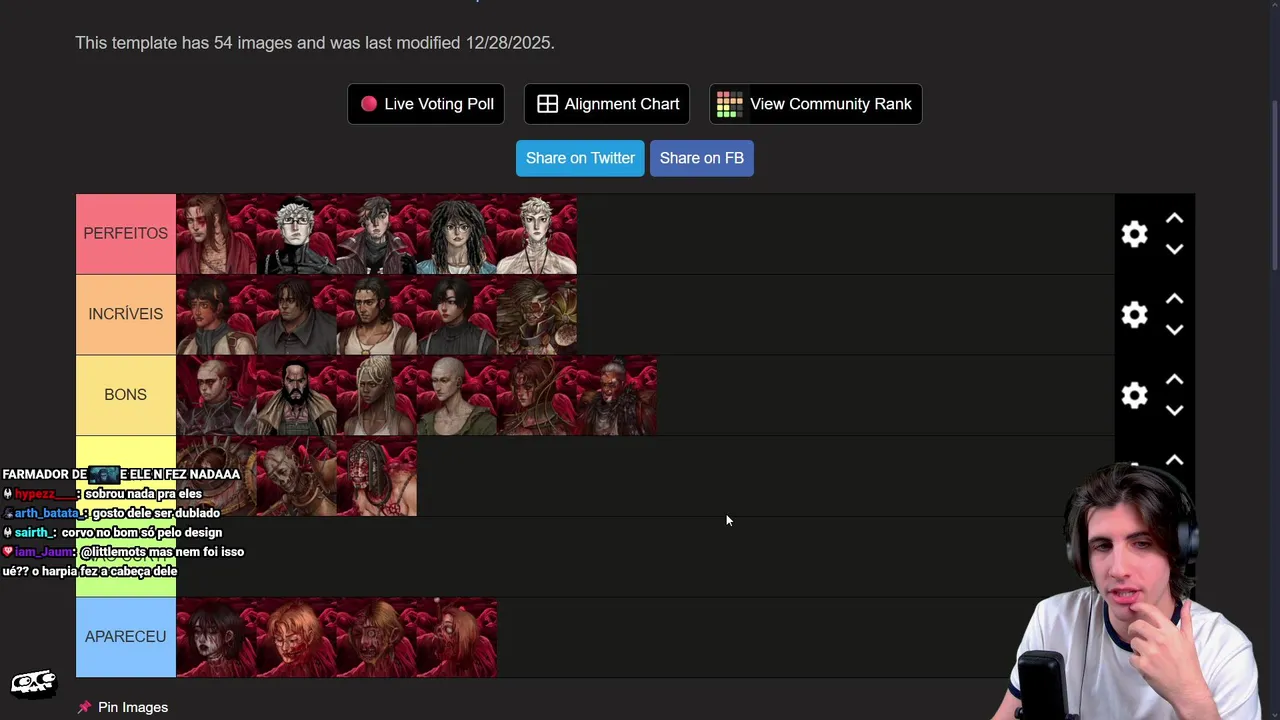The height and width of the screenshot is (720, 1280).
Task: Click blonde character in white in PERFEITOS
Action: 536,234
